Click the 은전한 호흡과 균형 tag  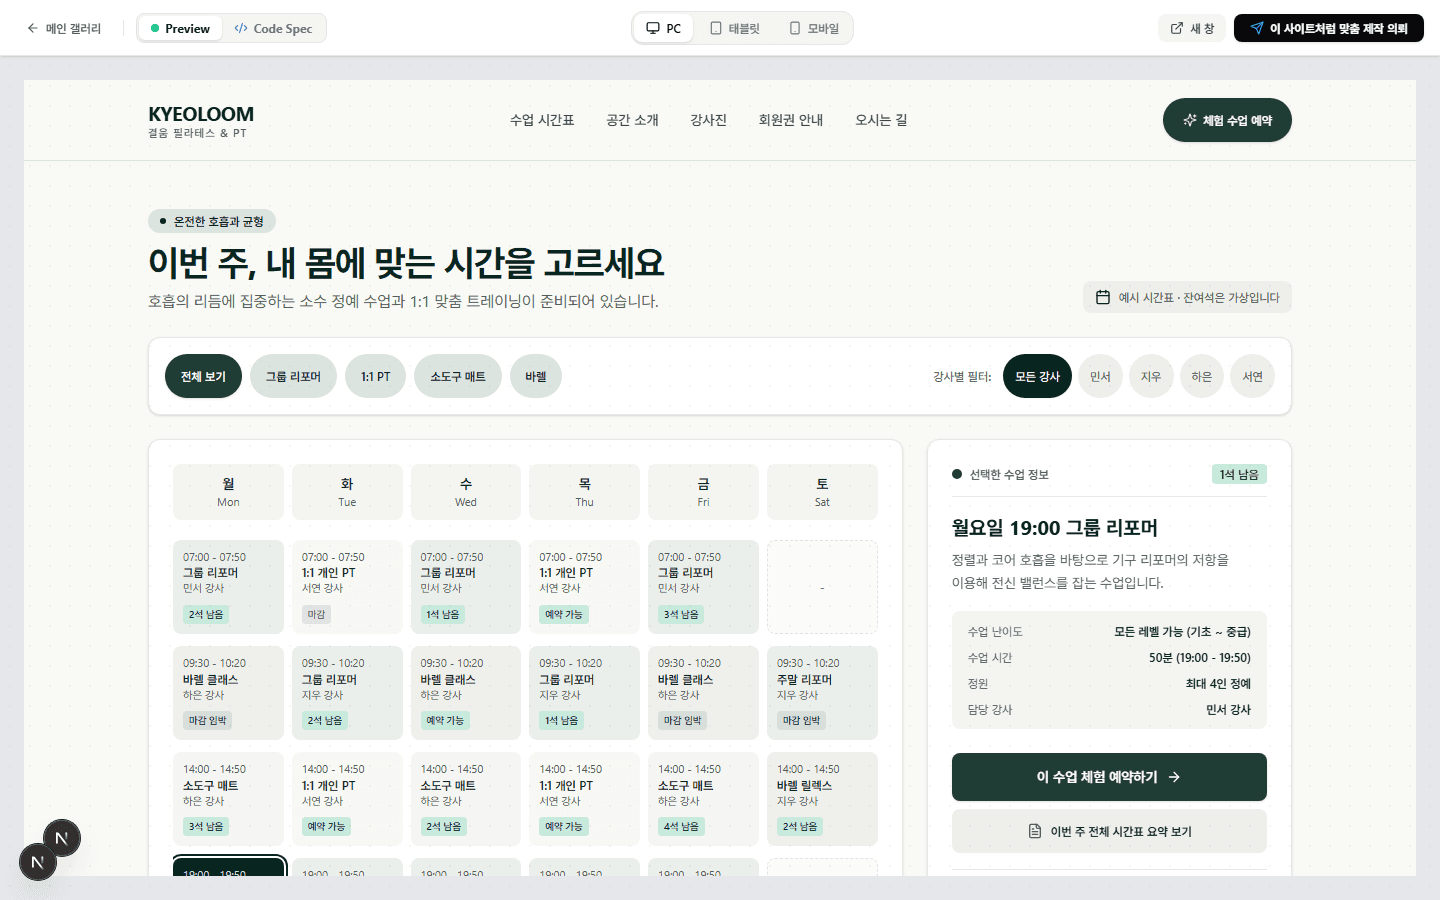[212, 221]
